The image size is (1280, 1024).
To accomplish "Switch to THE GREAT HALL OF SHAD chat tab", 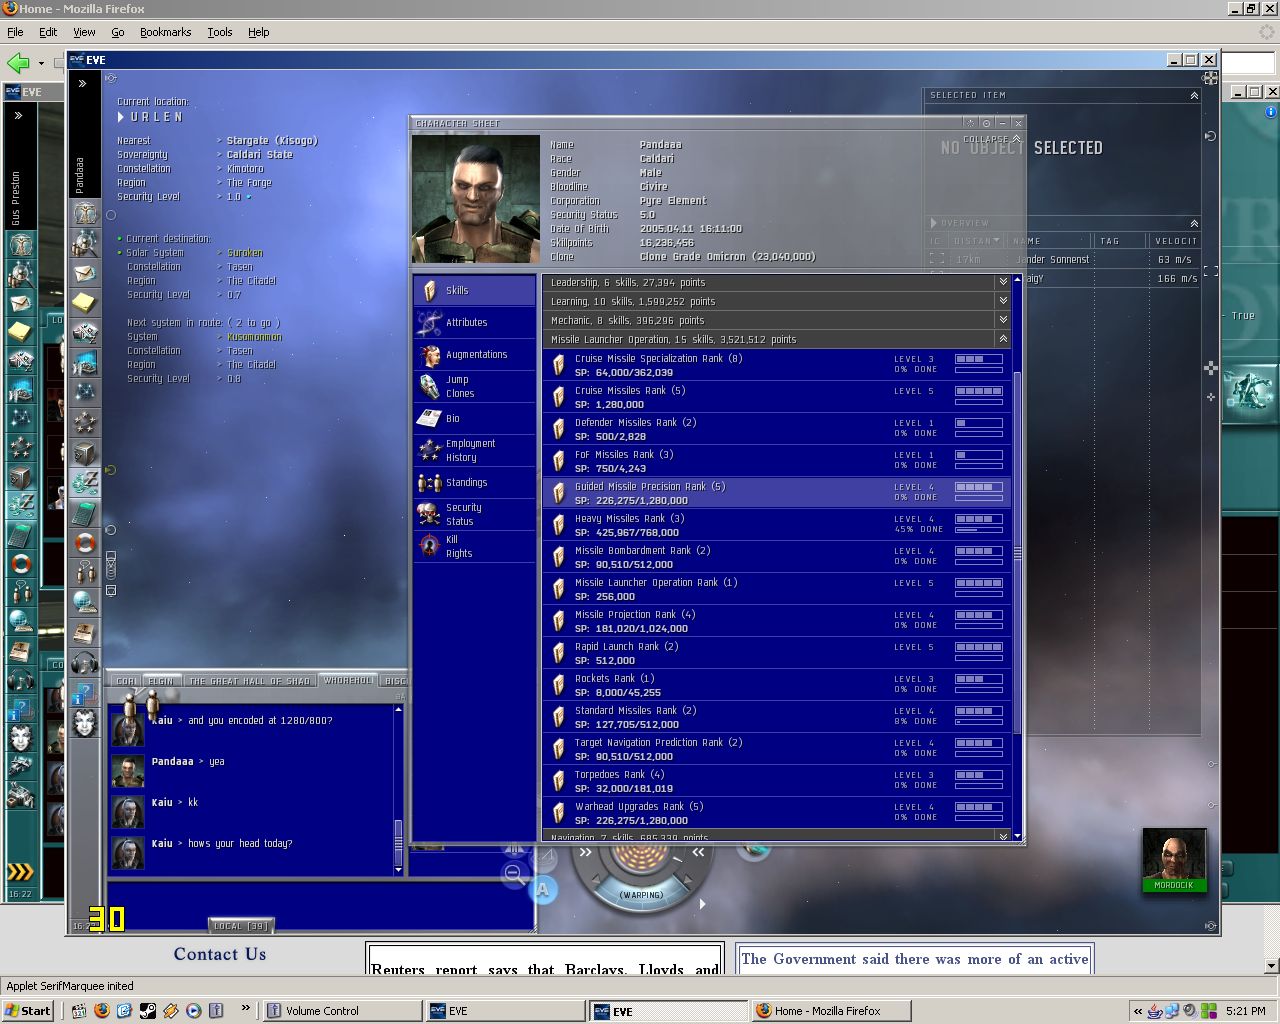I will [x=249, y=681].
